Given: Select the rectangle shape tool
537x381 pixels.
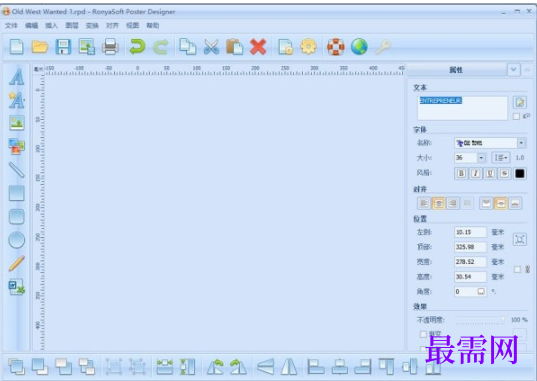Looking at the screenshot, I should (x=16, y=193).
